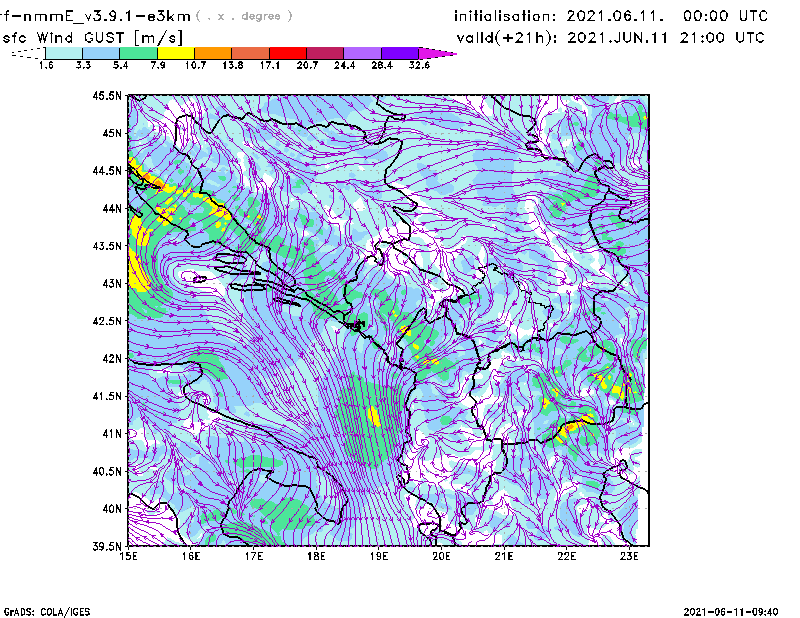800x618 pixels.
Task: Click the legend value 1.6
Action: pyautogui.click(x=46, y=65)
